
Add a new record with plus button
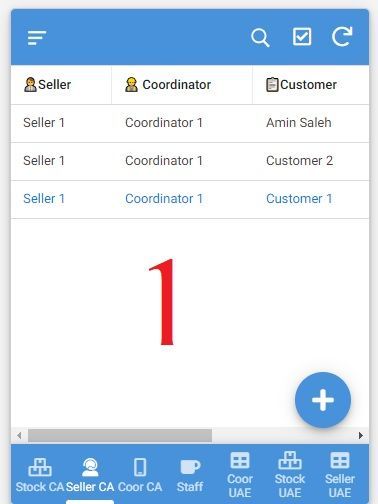[323, 400]
